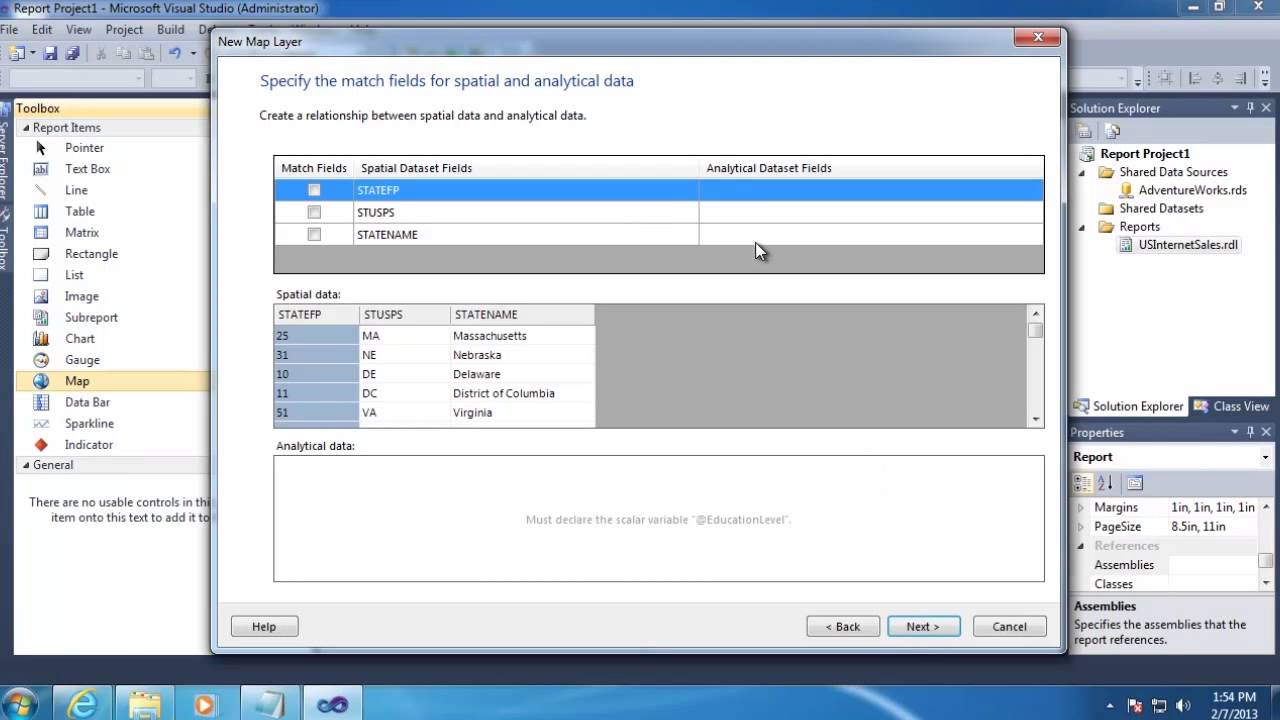Select the Sparkline toolbox item
This screenshot has height=720, width=1280.
pyautogui.click(x=89, y=424)
